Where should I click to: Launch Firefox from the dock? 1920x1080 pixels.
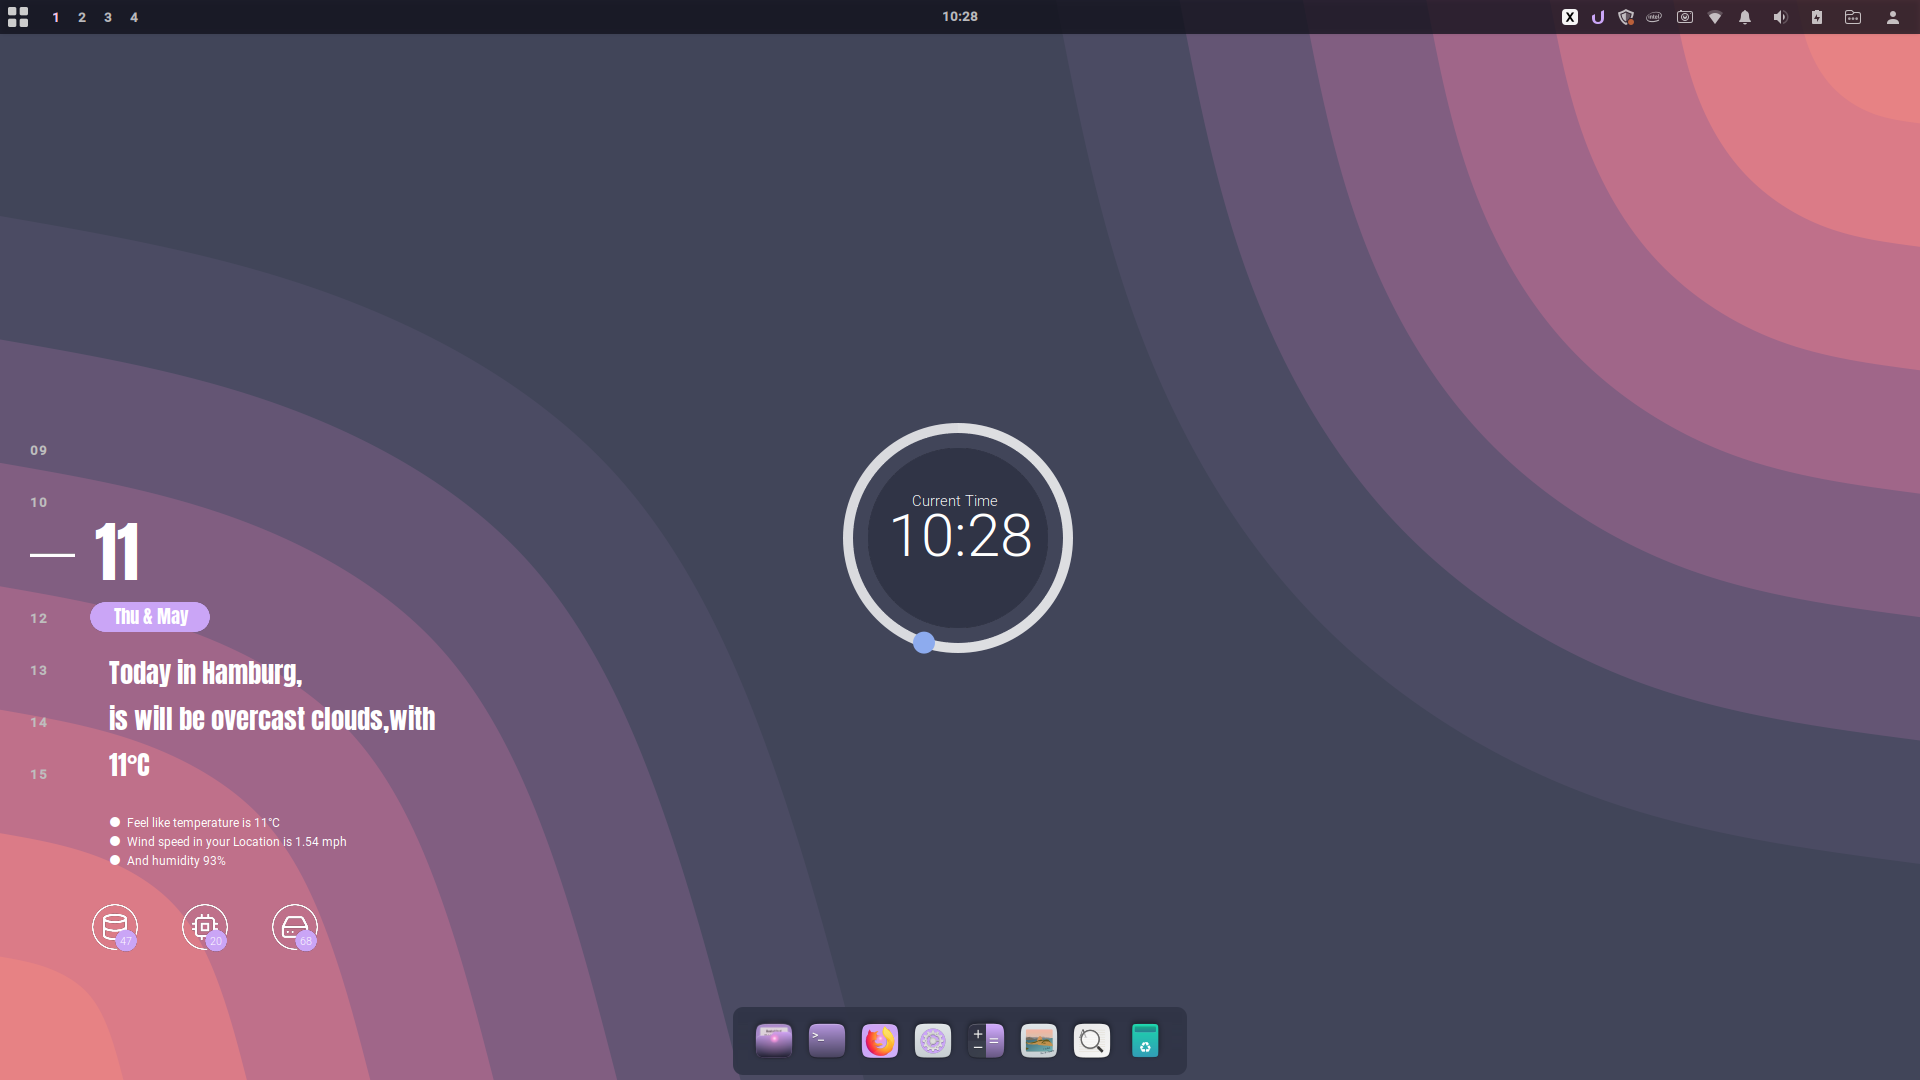tap(880, 1041)
